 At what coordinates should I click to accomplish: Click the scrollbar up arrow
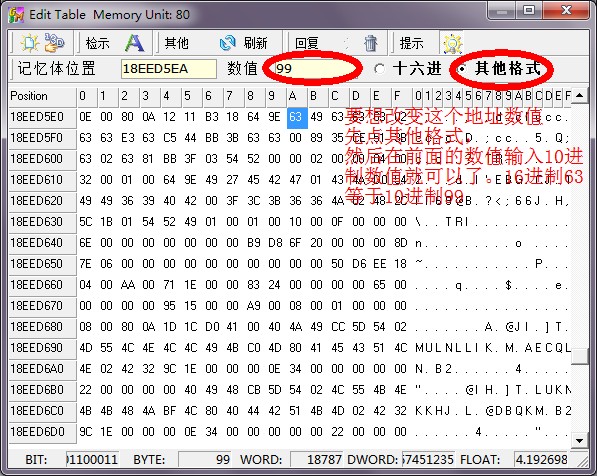point(579,95)
